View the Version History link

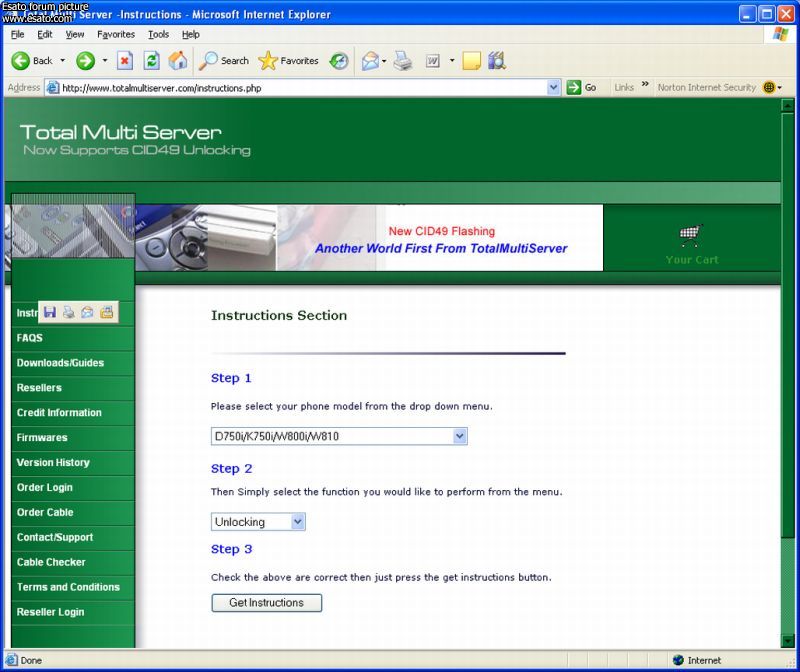pyautogui.click(x=53, y=463)
